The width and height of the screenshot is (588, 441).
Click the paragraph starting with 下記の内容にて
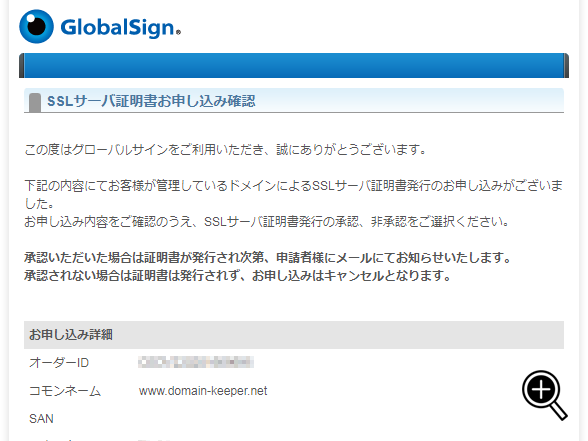click(x=294, y=195)
